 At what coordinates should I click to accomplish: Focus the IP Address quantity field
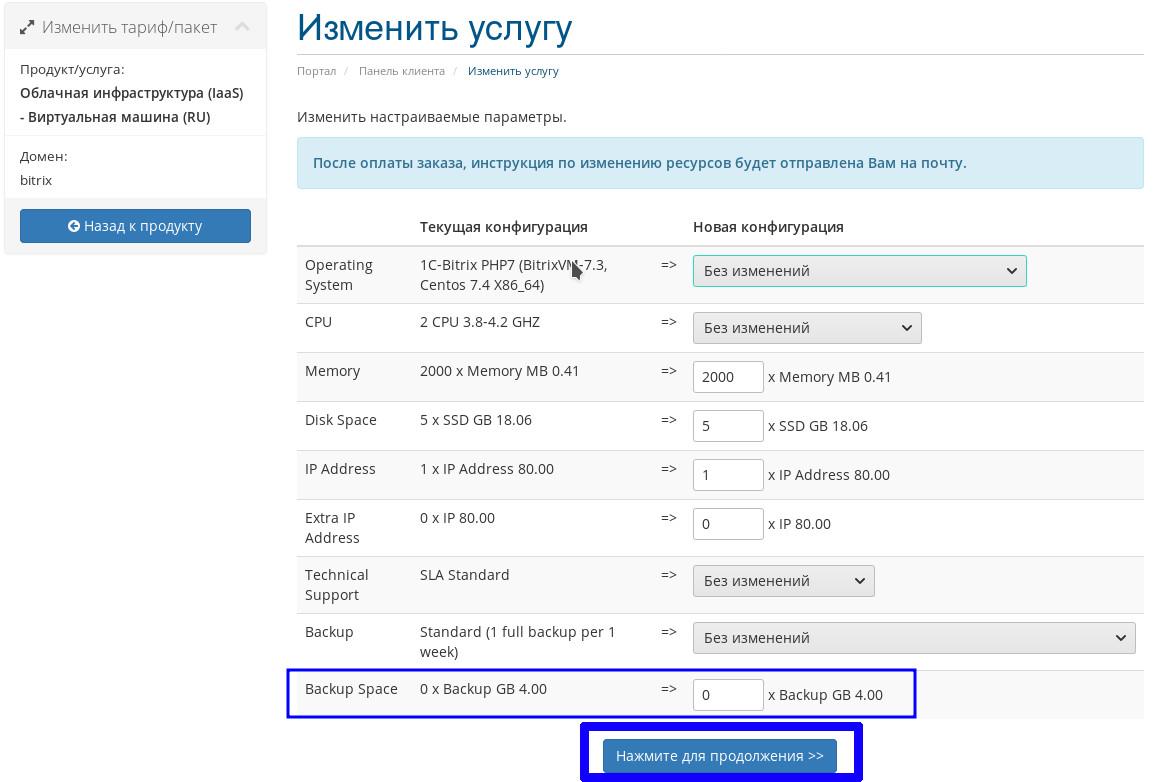coord(728,474)
